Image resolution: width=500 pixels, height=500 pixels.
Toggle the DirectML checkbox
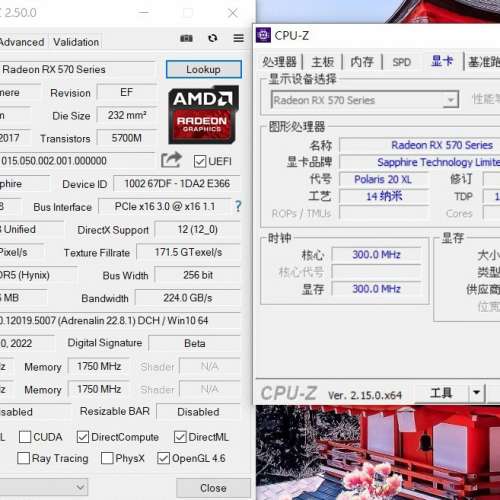click(180, 437)
